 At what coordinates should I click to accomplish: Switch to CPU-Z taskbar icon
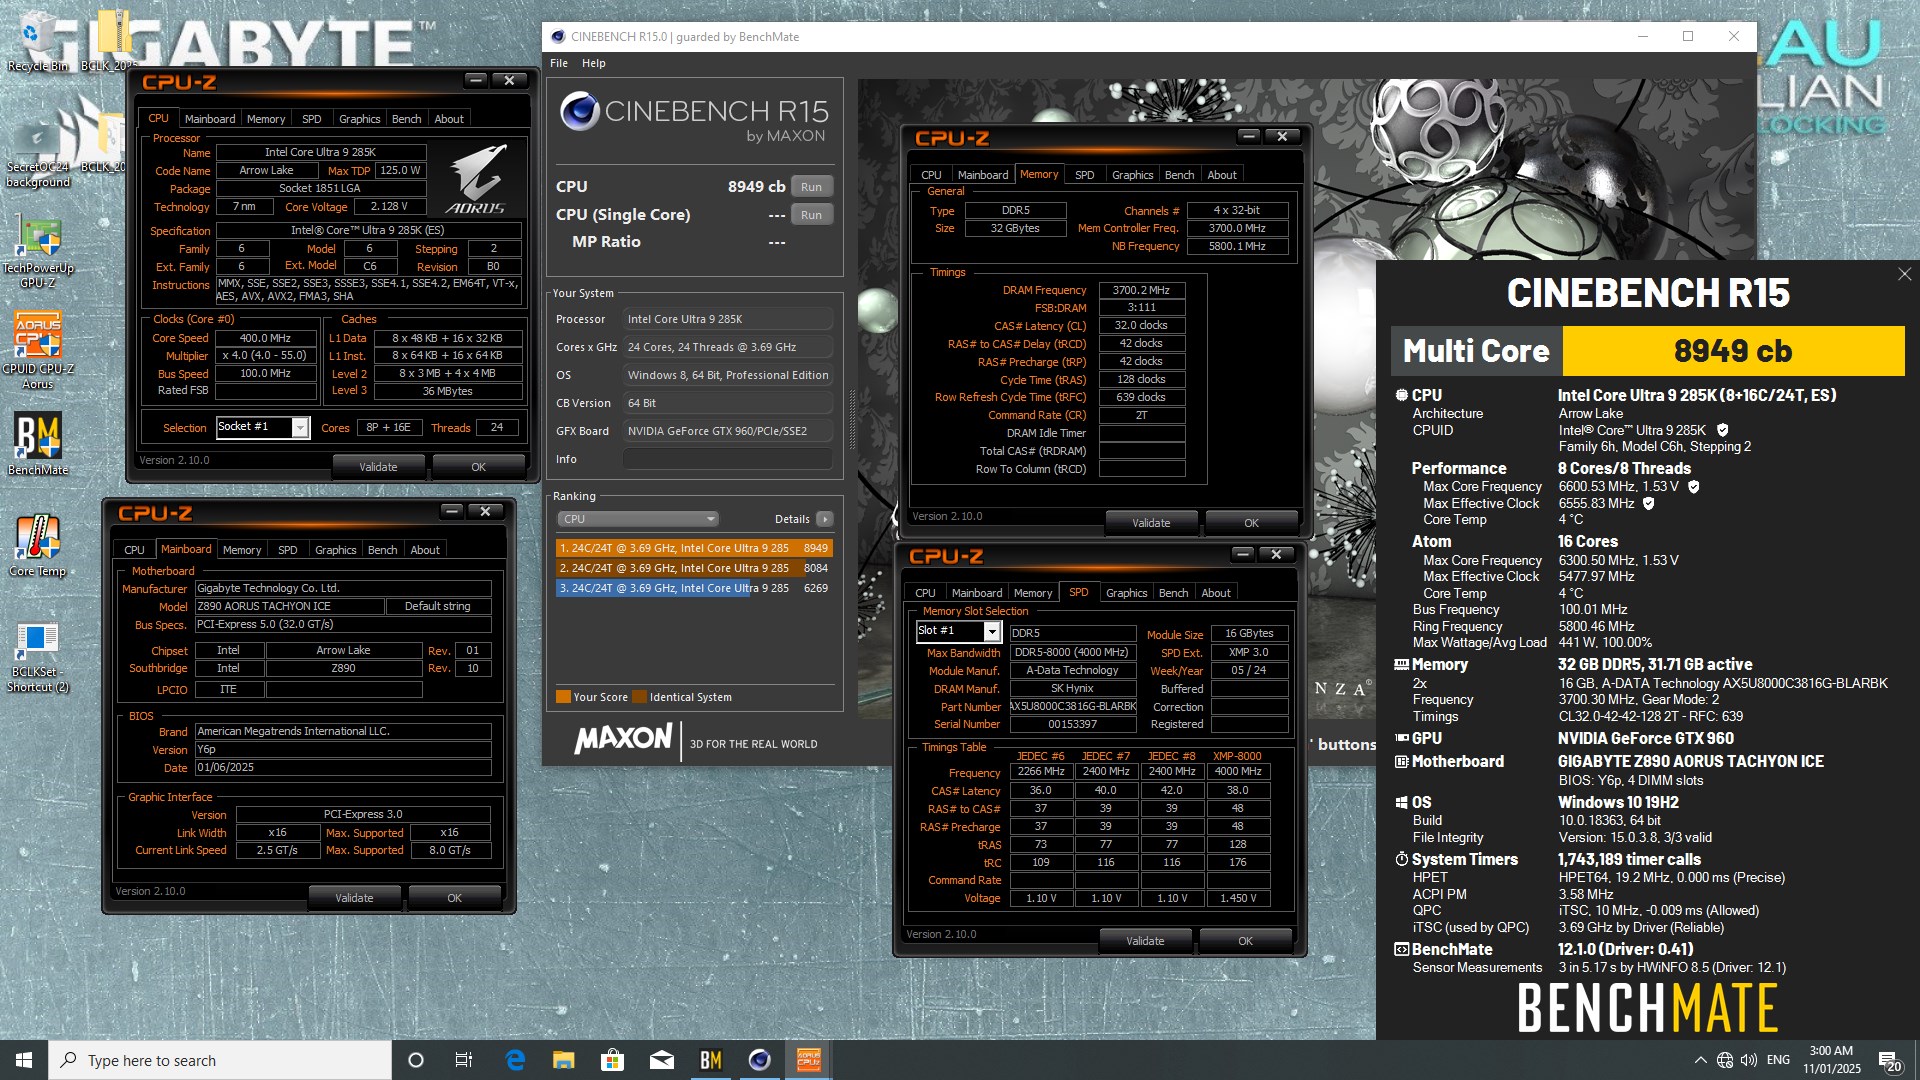(809, 1060)
